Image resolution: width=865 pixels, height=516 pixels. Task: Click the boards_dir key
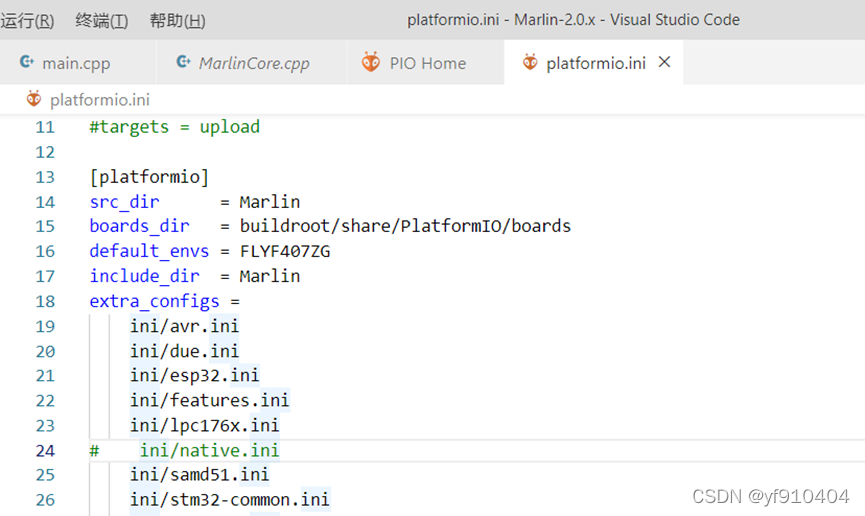click(x=139, y=226)
